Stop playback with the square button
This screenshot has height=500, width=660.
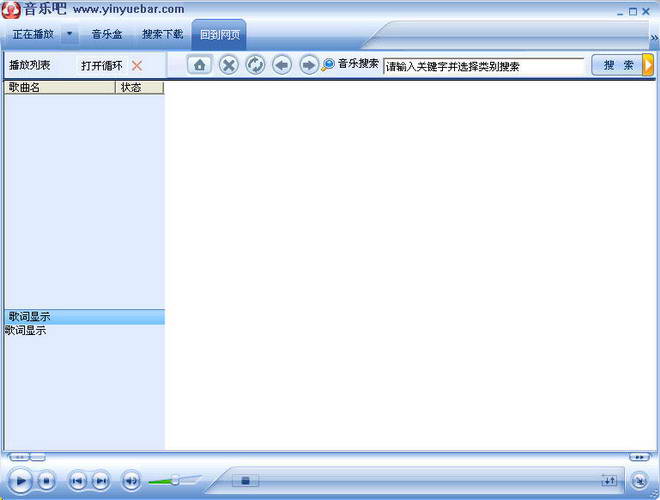(x=46, y=481)
